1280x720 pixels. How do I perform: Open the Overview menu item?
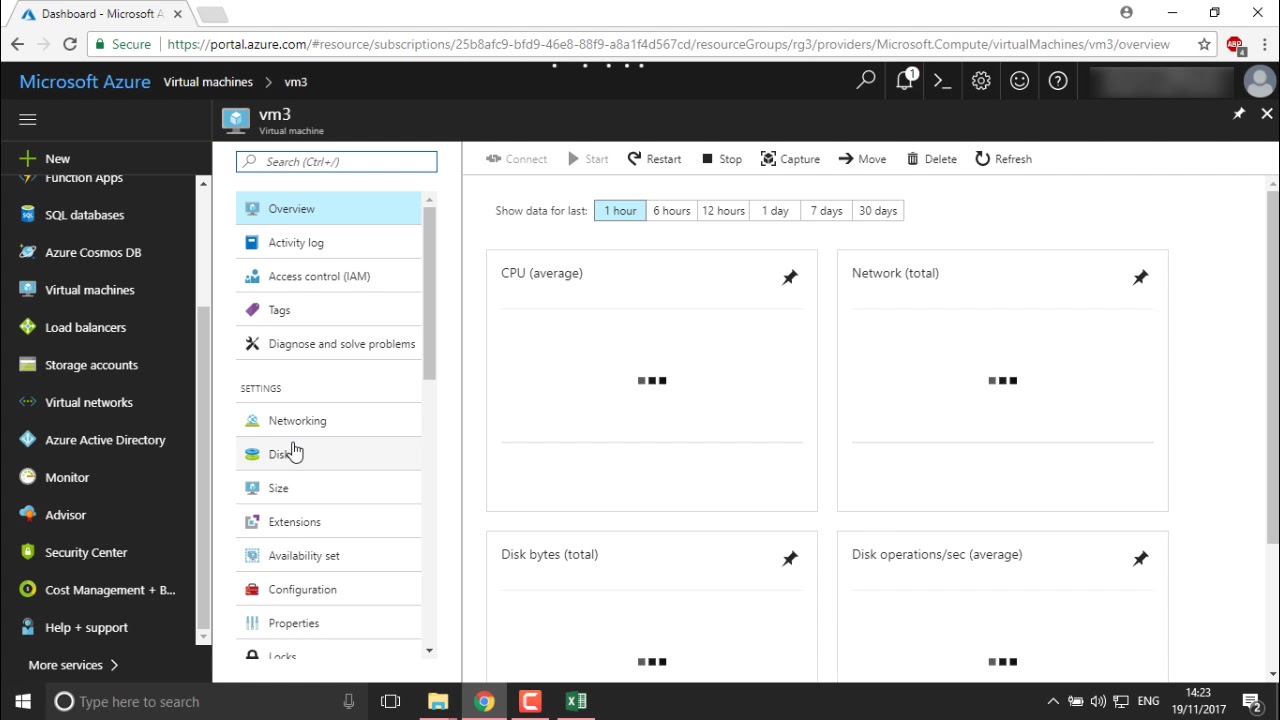tap(329, 209)
